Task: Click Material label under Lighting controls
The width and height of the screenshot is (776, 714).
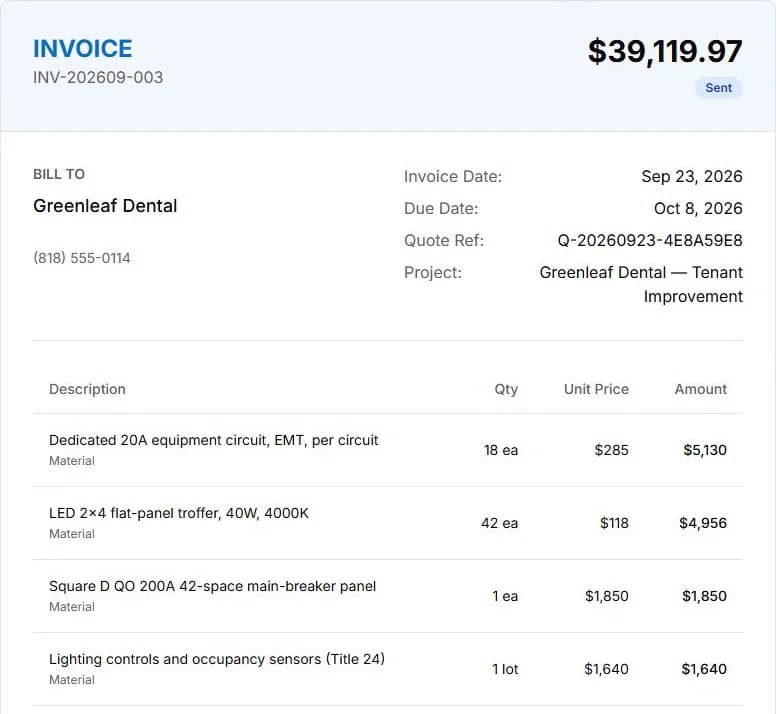Action: [x=72, y=680]
